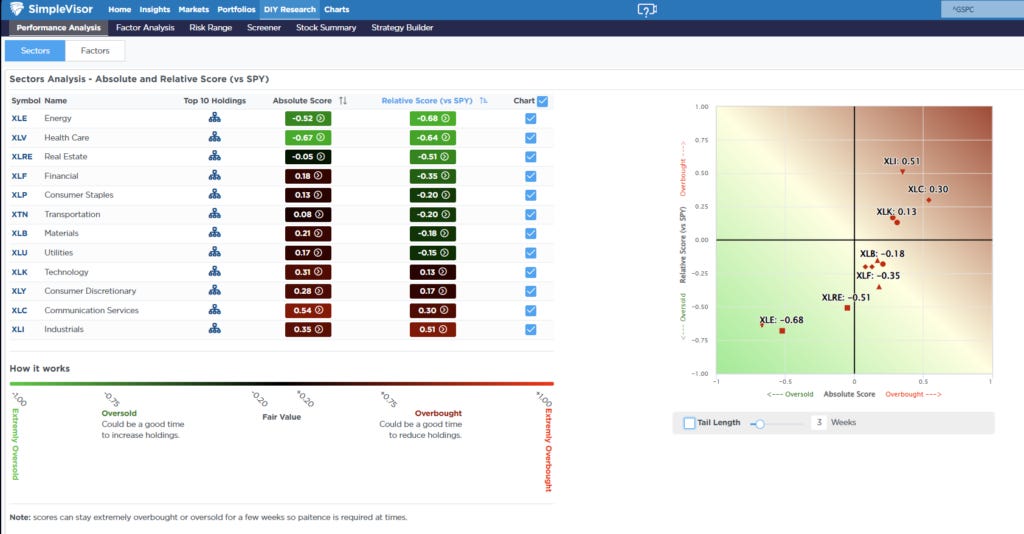Open Top 10 Holdings icon for Communication Services
The height and width of the screenshot is (534, 1024).
point(214,310)
